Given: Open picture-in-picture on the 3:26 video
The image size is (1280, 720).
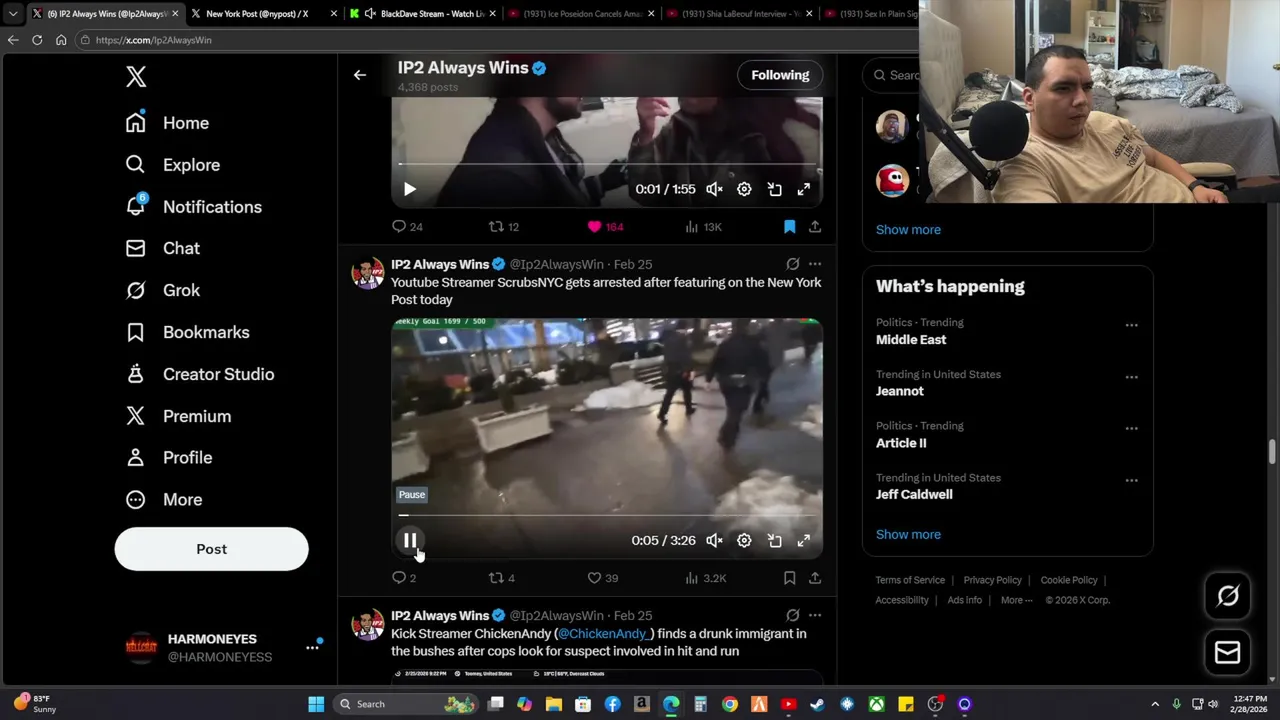Looking at the screenshot, I should tap(774, 540).
